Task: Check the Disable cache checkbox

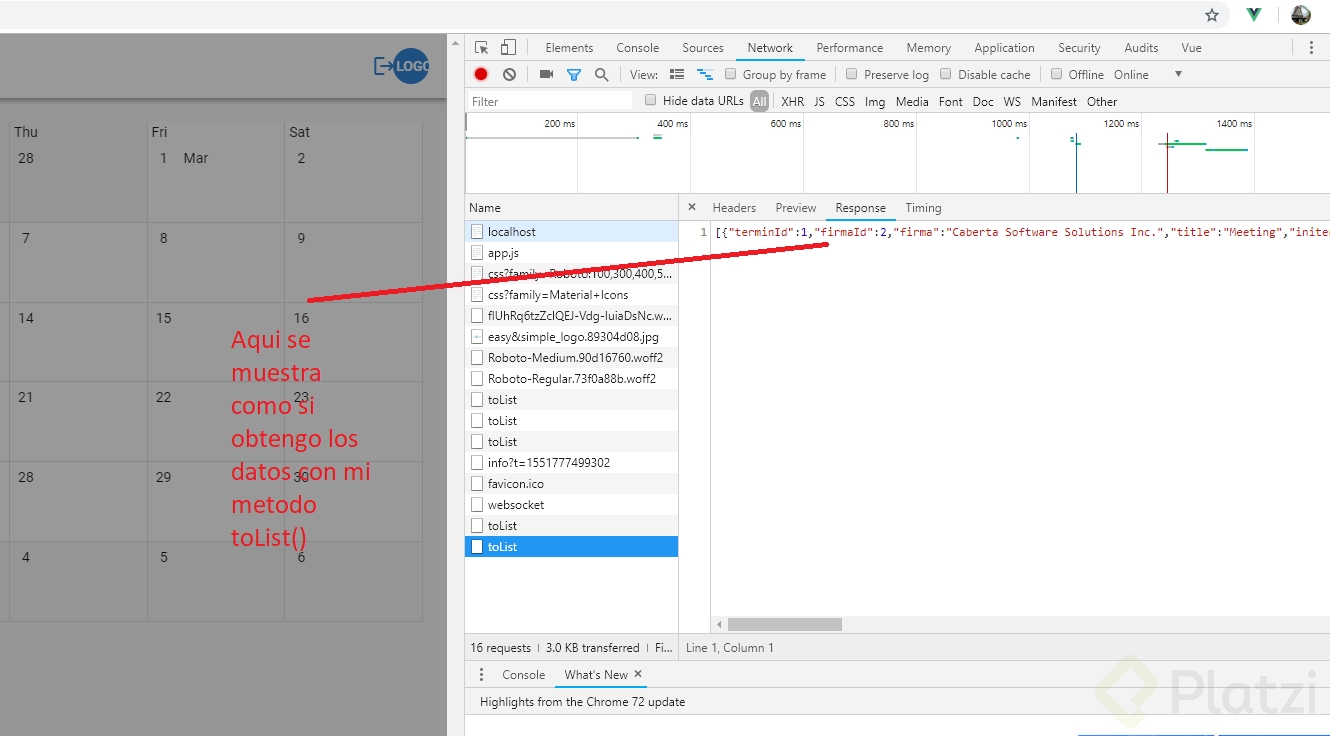Action: [x=946, y=74]
